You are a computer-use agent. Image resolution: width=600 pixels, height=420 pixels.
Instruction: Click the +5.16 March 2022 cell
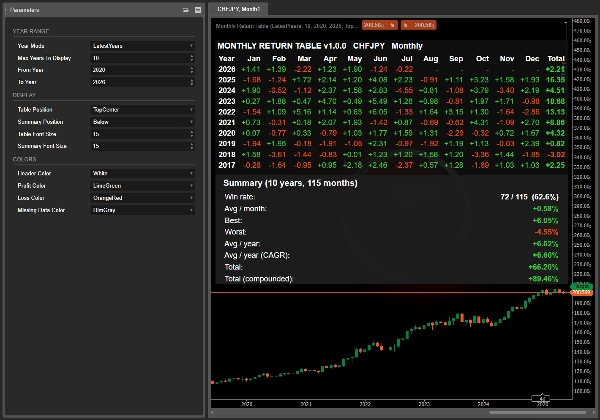pos(302,112)
